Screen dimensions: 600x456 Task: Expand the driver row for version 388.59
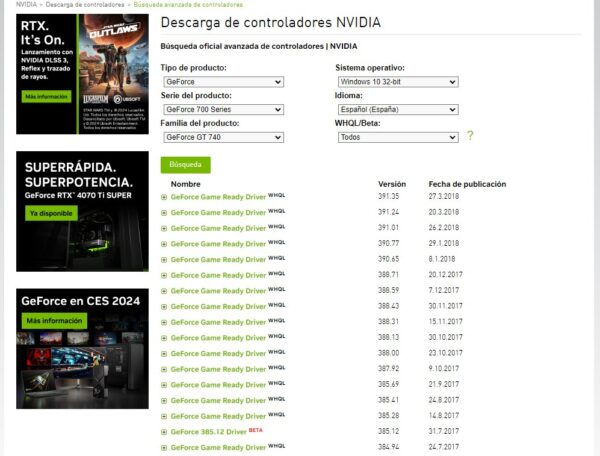point(164,292)
